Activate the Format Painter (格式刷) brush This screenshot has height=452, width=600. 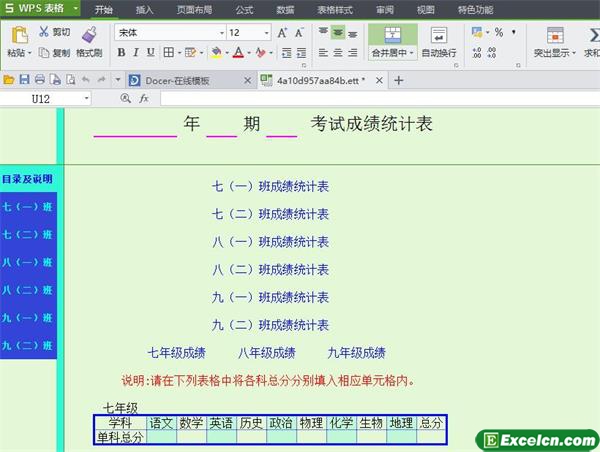coord(89,35)
